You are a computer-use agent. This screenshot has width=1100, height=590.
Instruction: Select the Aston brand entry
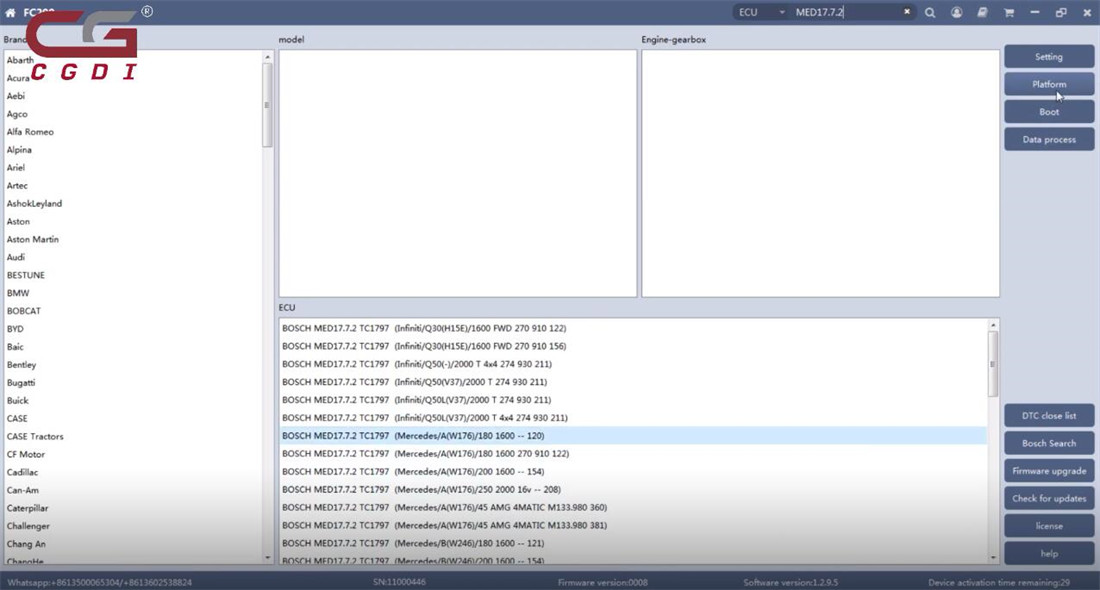(133, 221)
